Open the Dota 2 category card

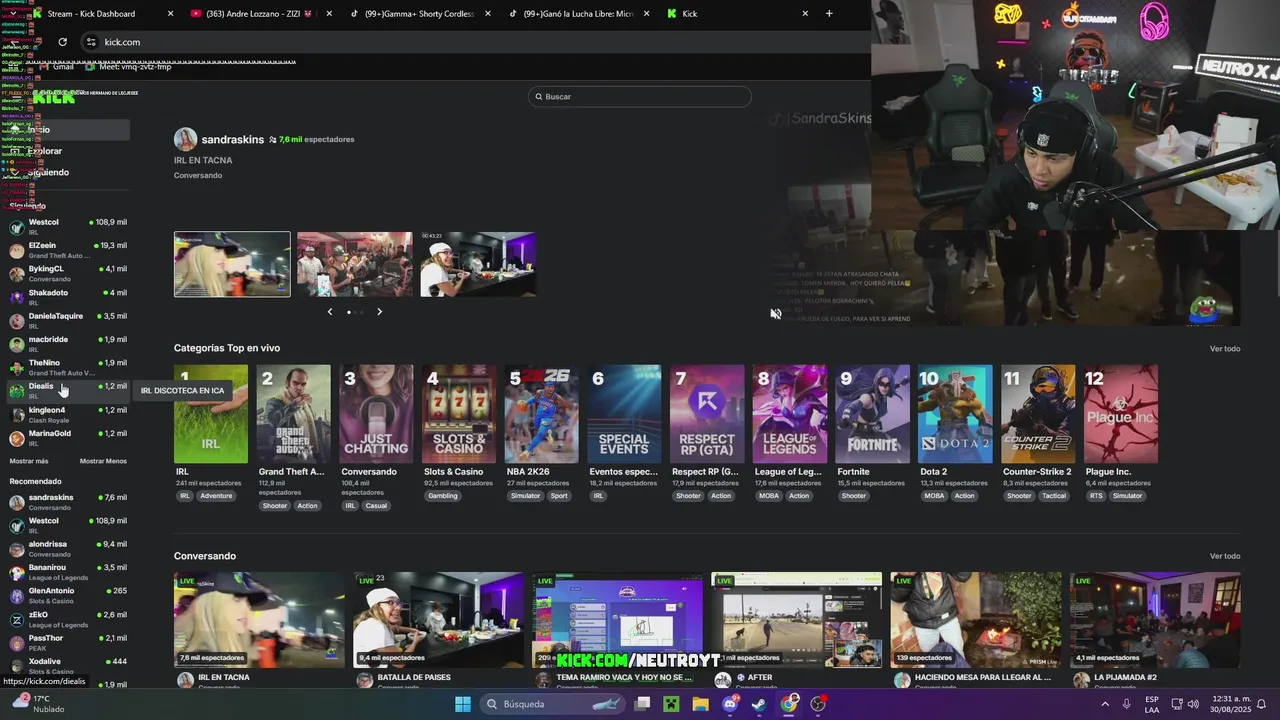[x=955, y=414]
